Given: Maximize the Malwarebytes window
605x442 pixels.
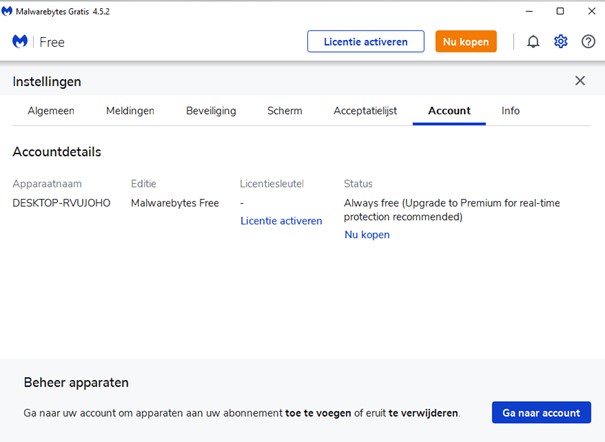Looking at the screenshot, I should click(560, 11).
